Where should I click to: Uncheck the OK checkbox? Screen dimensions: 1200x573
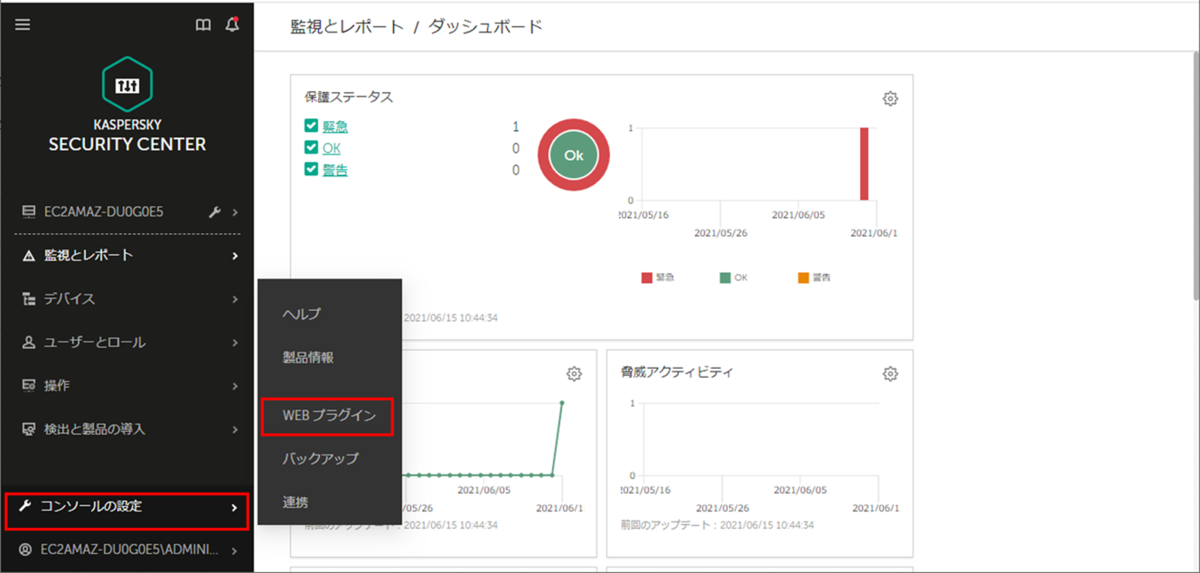(311, 148)
